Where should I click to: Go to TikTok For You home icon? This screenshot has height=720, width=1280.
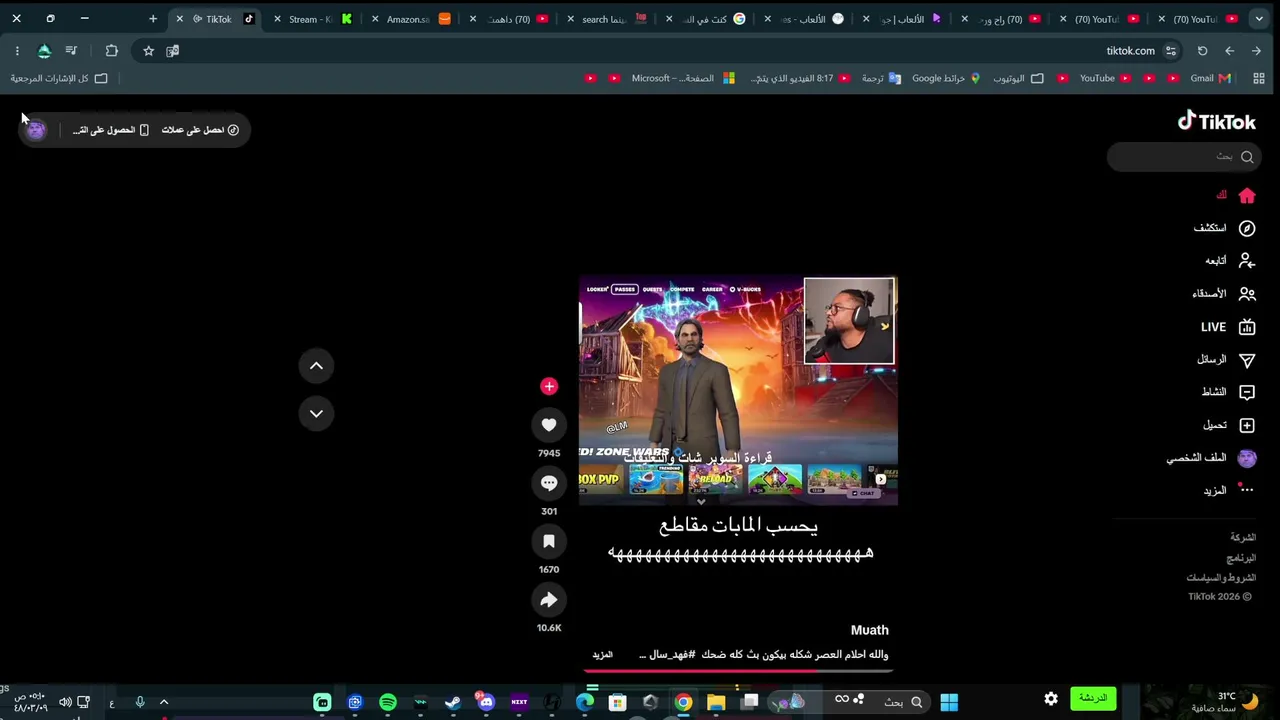click(x=1247, y=196)
